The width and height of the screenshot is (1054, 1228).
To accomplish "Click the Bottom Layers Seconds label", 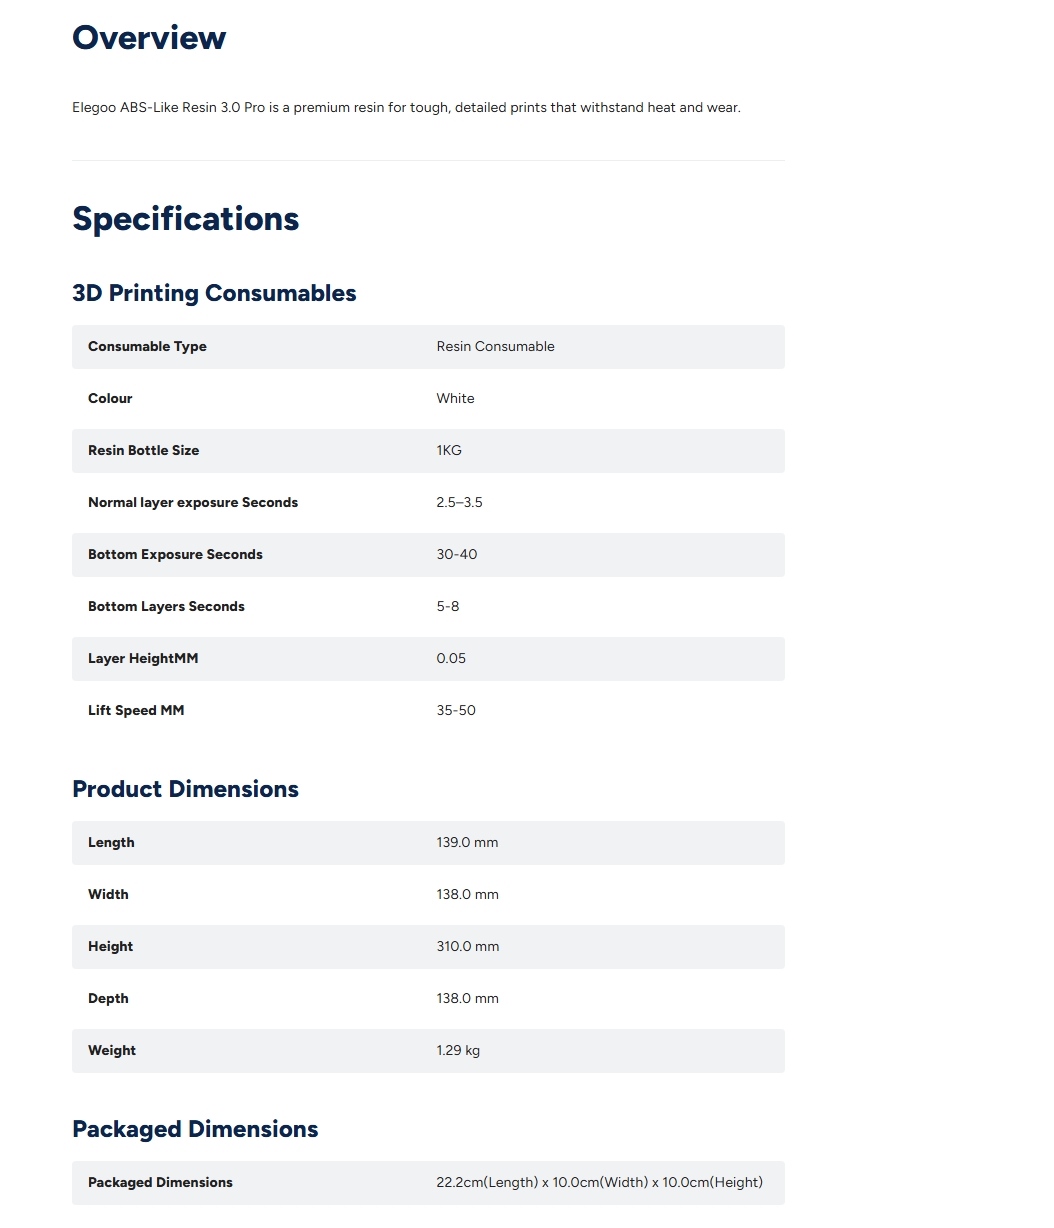I will pos(166,607).
